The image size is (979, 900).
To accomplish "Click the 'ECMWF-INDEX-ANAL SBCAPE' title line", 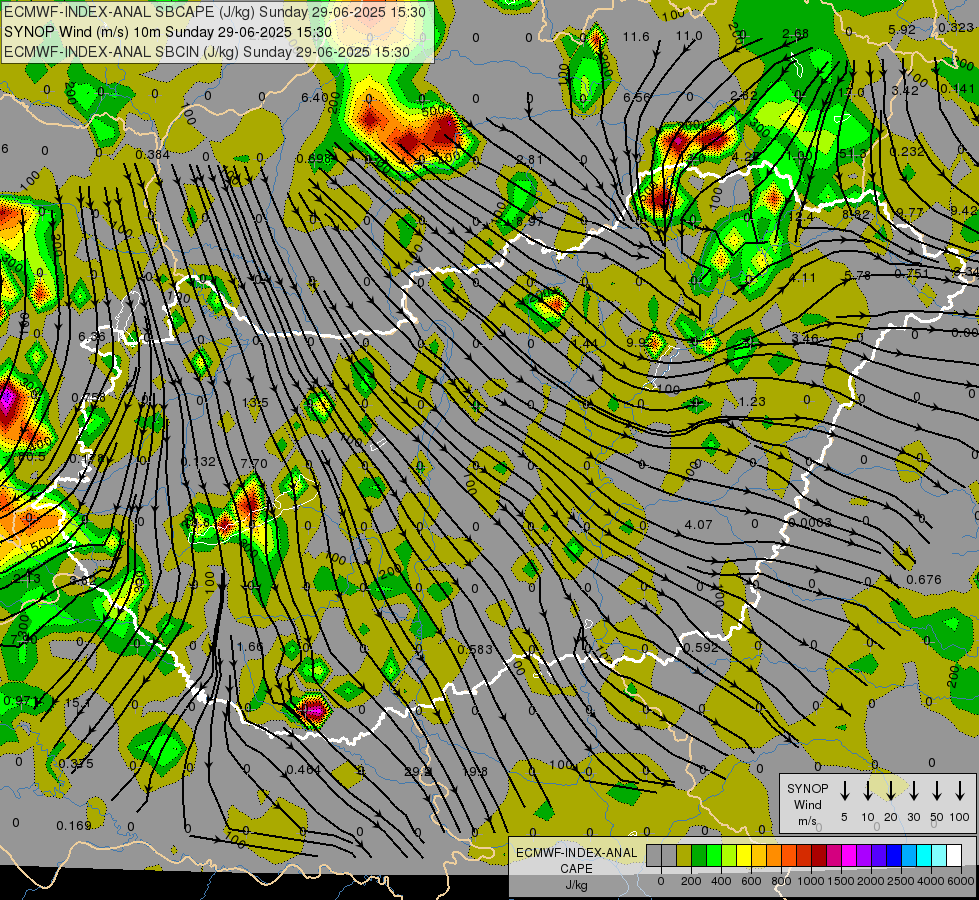I will 215,12.
